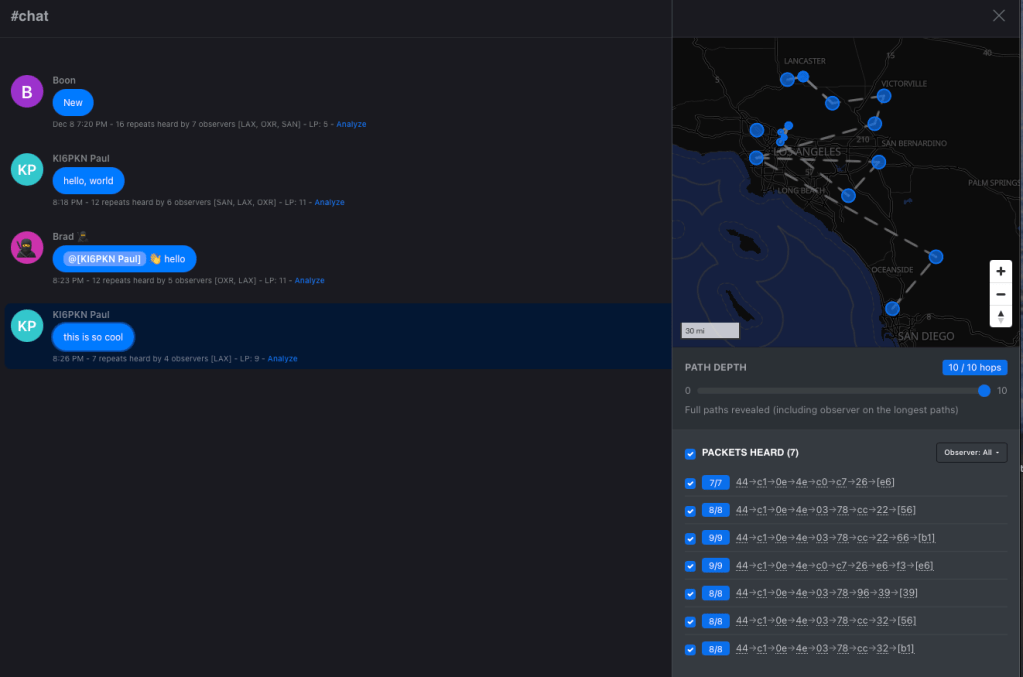This screenshot has width=1023, height=677.
Task: Click KI6PKN Paul's avatar on hello world
Action: coord(27,170)
